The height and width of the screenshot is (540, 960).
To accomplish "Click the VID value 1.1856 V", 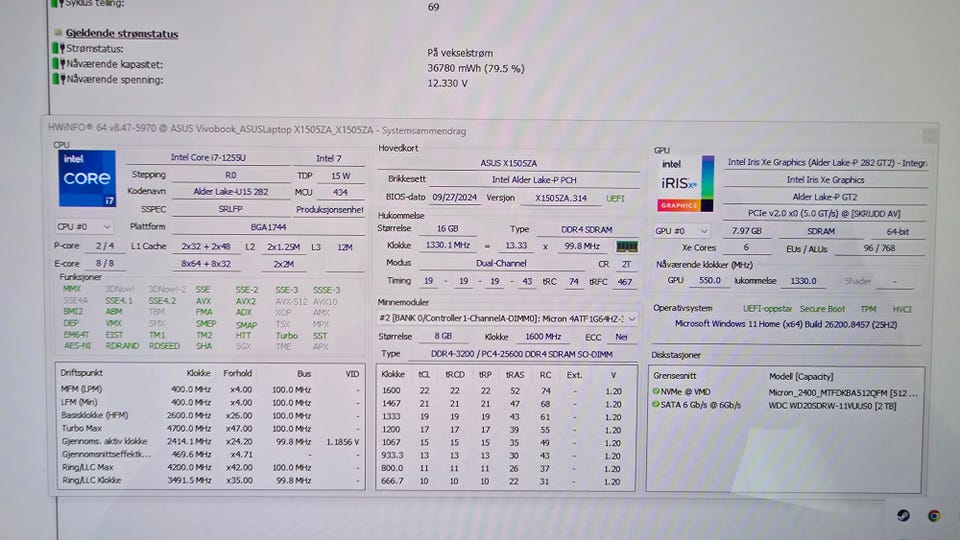I will [342, 441].
